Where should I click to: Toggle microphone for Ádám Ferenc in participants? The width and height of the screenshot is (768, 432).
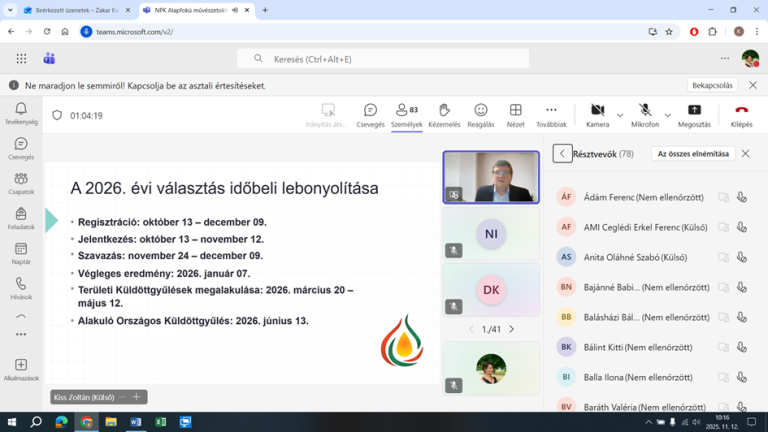[742, 198]
